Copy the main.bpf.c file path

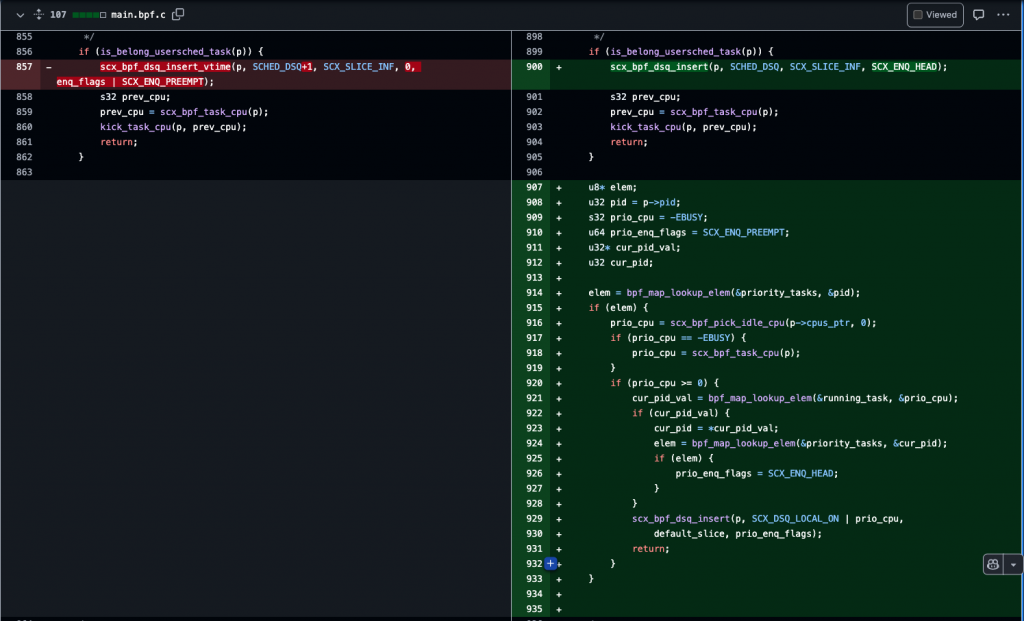coord(178,15)
